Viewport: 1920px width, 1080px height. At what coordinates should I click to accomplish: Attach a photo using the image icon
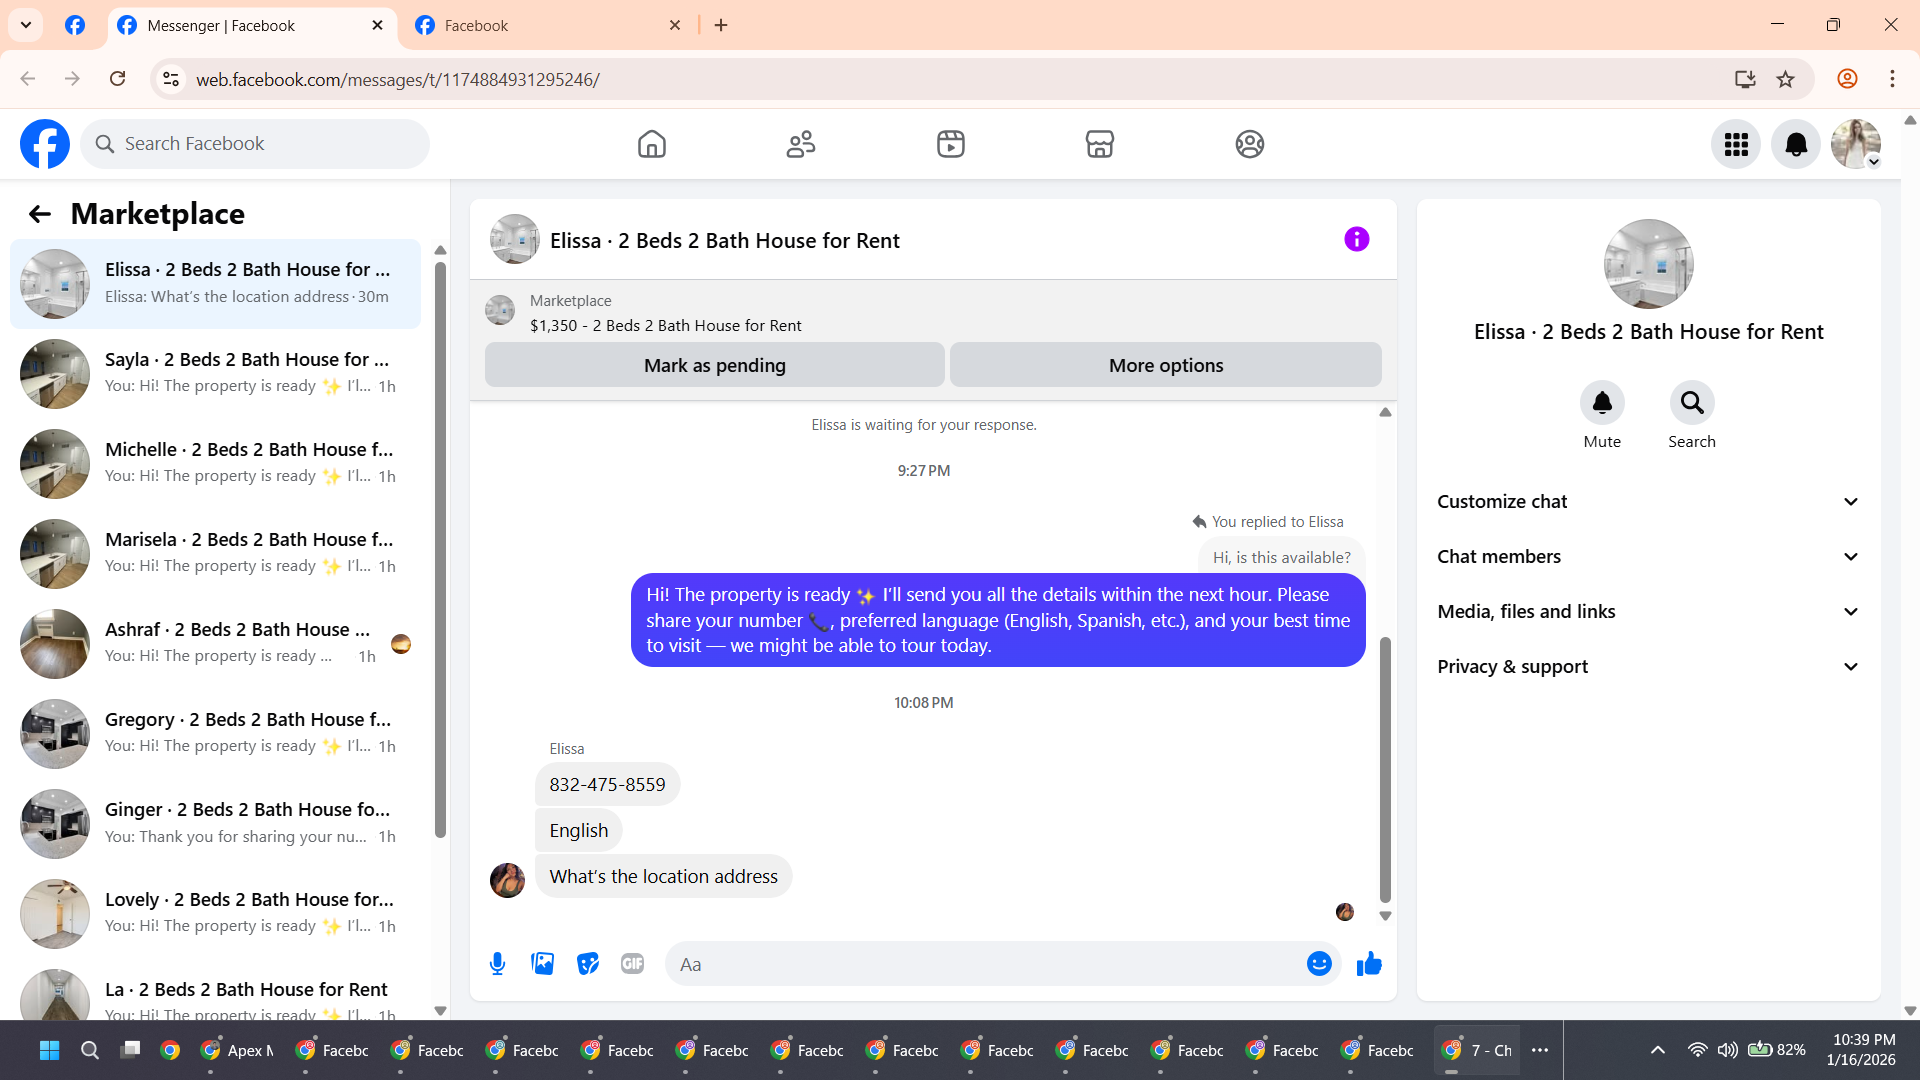point(542,964)
